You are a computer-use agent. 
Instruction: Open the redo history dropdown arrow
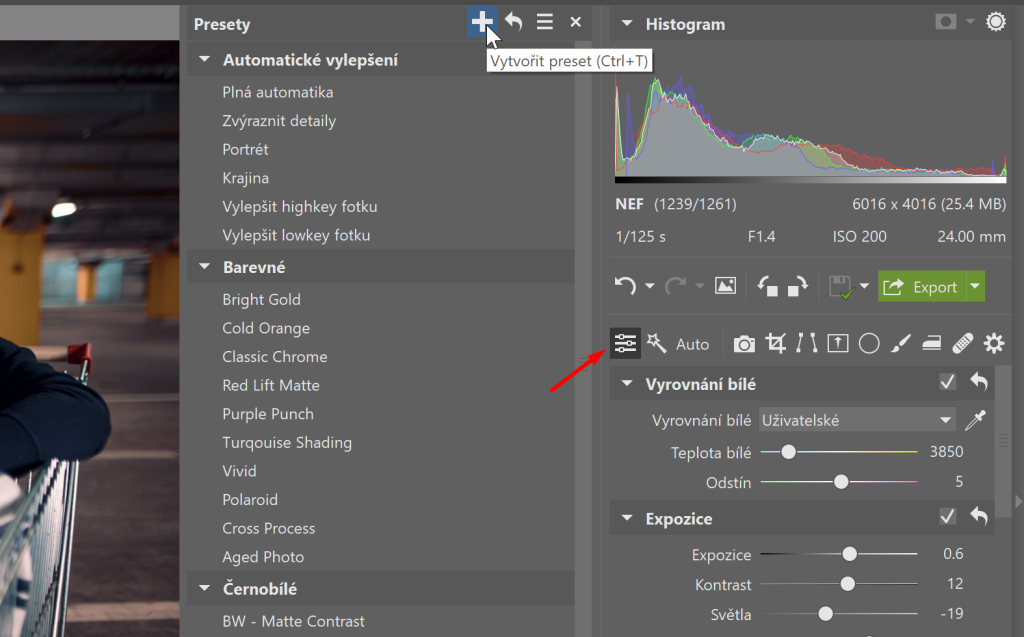[699, 286]
